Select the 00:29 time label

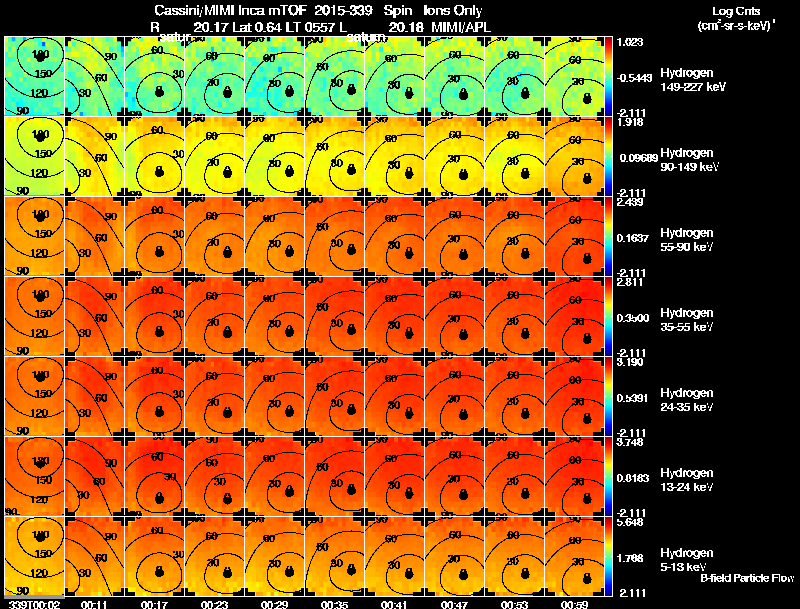click(274, 604)
